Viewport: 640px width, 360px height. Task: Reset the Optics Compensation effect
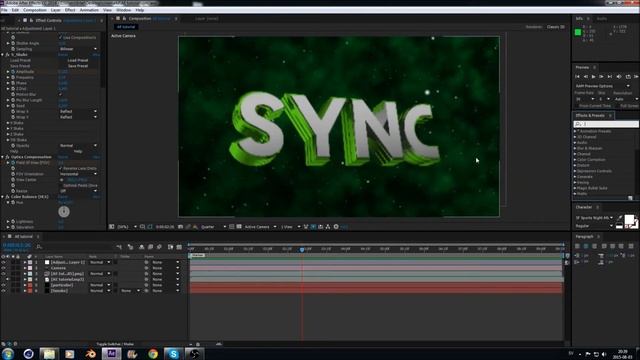pyautogui.click(x=63, y=157)
